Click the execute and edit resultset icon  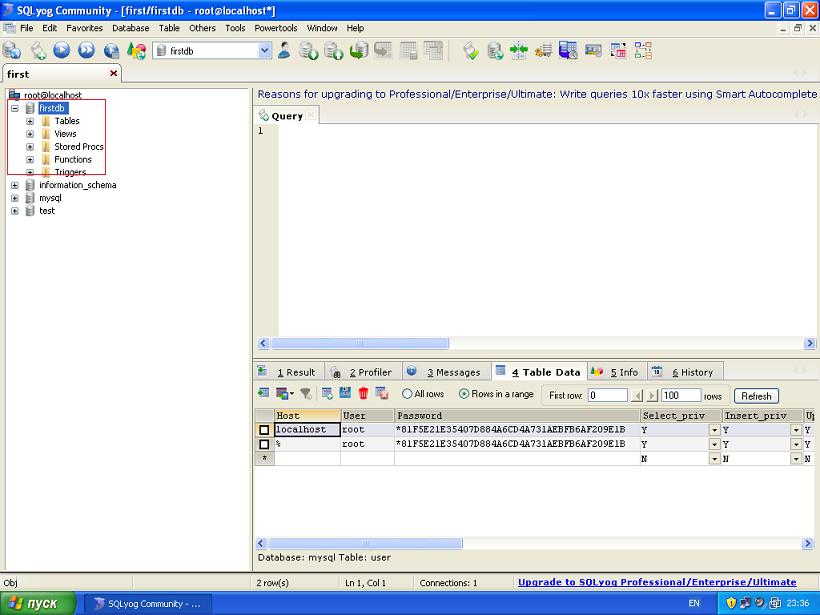pos(111,51)
